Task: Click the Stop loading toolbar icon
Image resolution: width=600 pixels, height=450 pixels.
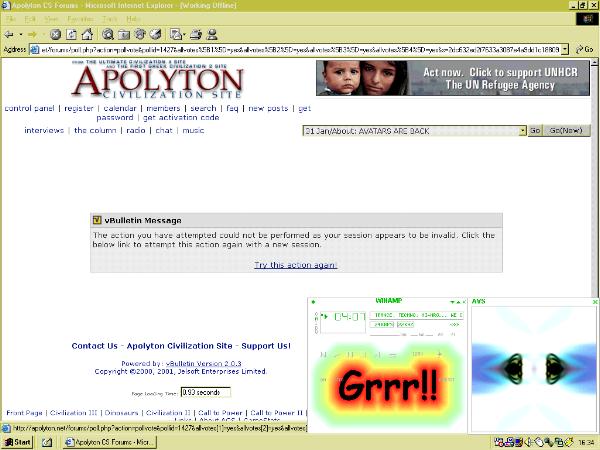Action: pyautogui.click(x=56, y=34)
